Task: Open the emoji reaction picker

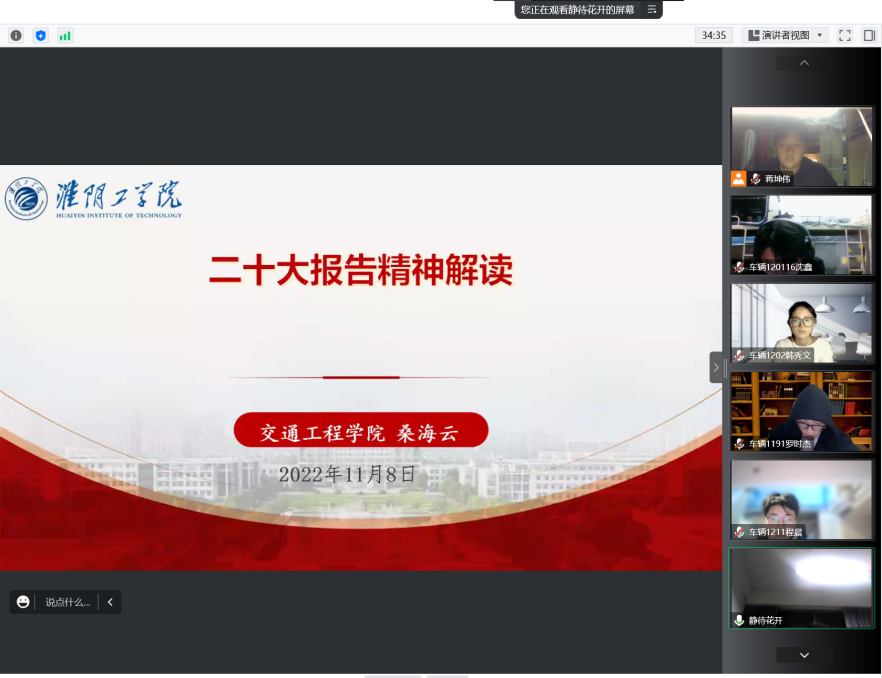Action: pyautogui.click(x=23, y=602)
